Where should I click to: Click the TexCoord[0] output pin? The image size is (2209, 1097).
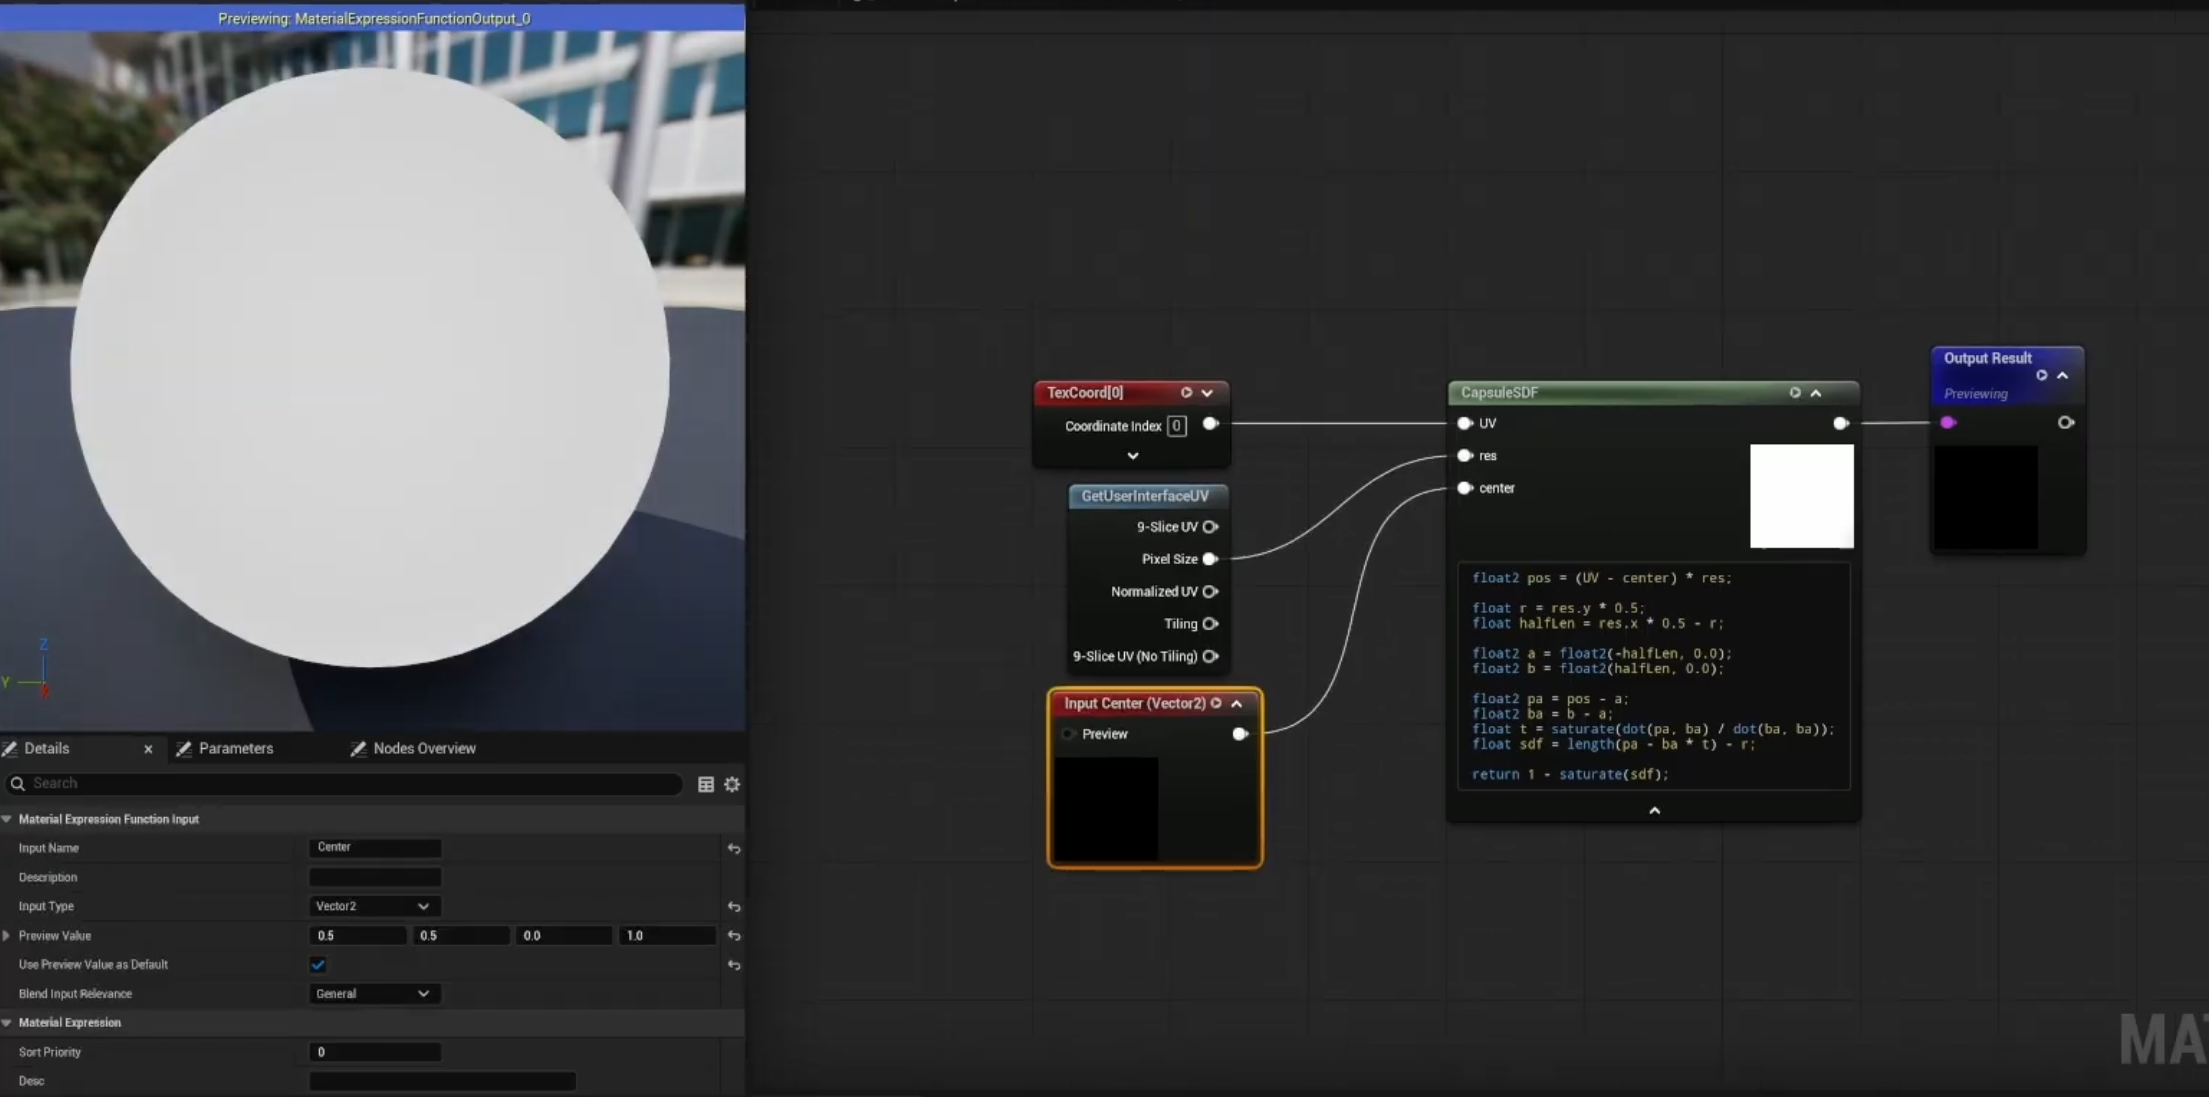click(x=1210, y=424)
